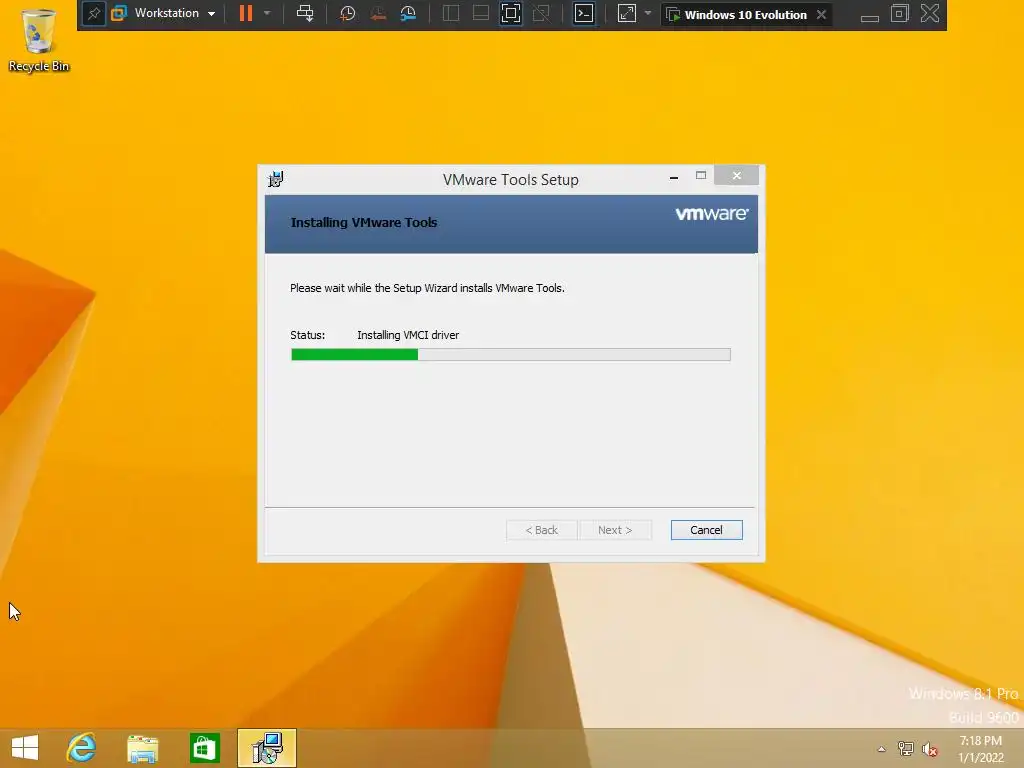Expand the stretch options dropdown arrow

point(648,14)
